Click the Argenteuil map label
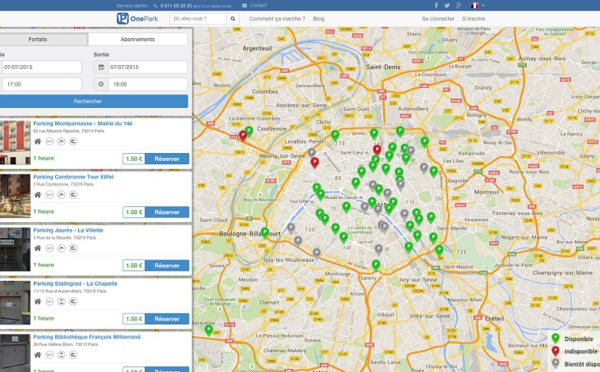This screenshot has width=600, height=372. pyautogui.click(x=257, y=49)
